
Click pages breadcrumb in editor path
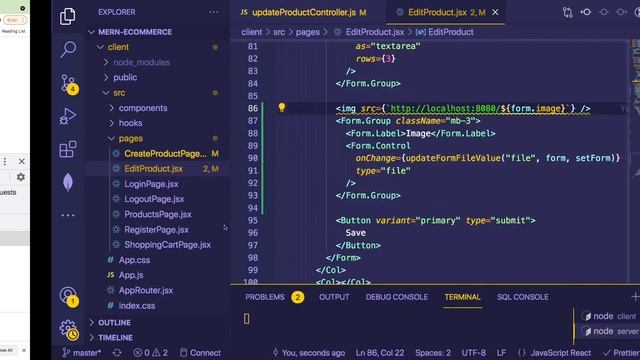point(308,32)
